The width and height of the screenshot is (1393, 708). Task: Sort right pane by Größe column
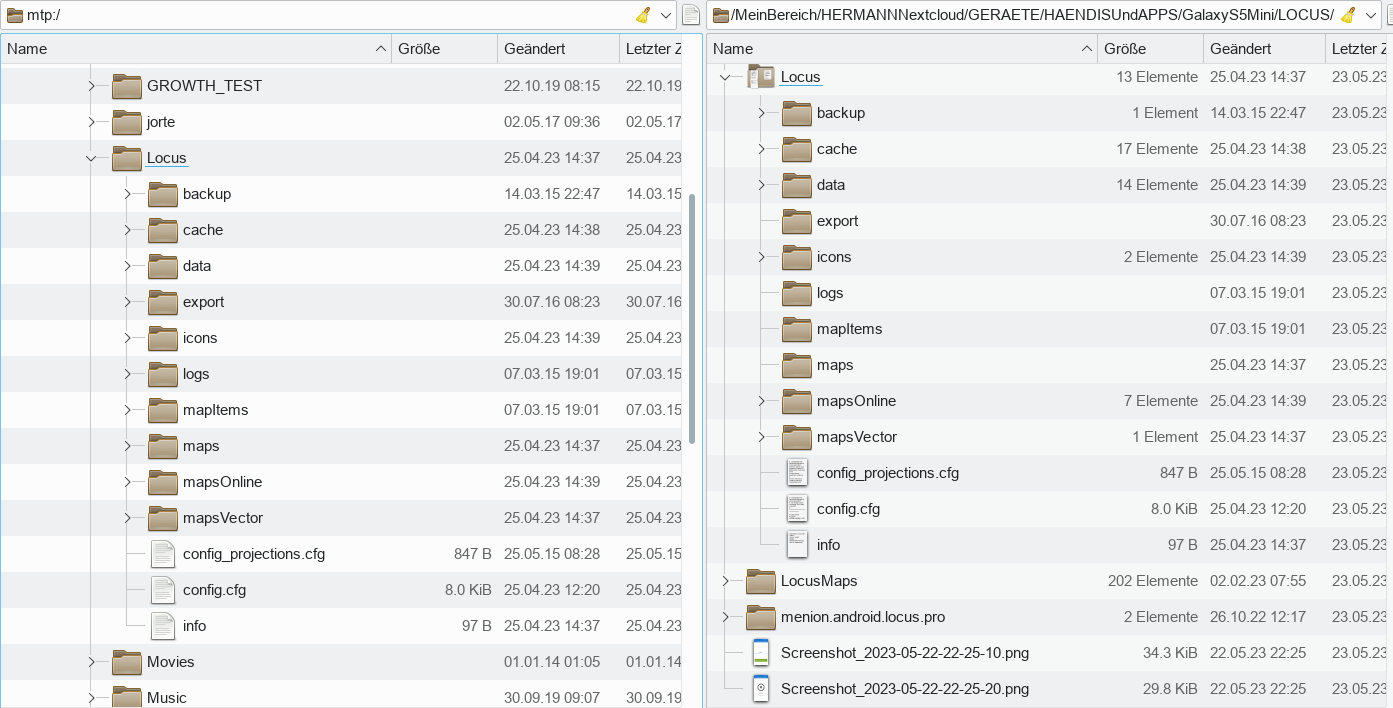[1150, 48]
